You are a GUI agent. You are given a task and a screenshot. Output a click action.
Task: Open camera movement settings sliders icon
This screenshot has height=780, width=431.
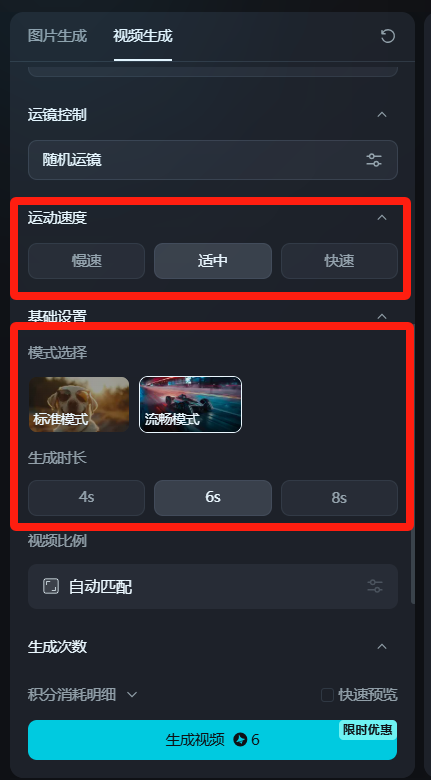pyautogui.click(x=374, y=160)
